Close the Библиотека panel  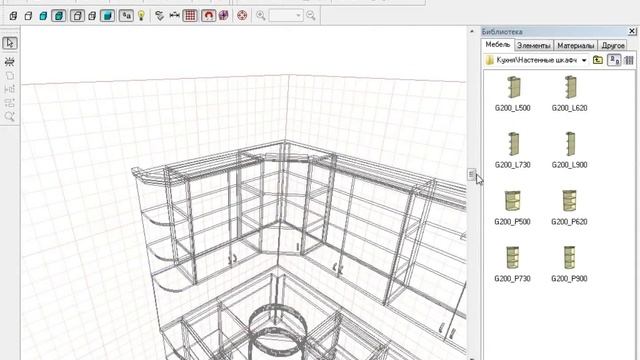click(632, 31)
